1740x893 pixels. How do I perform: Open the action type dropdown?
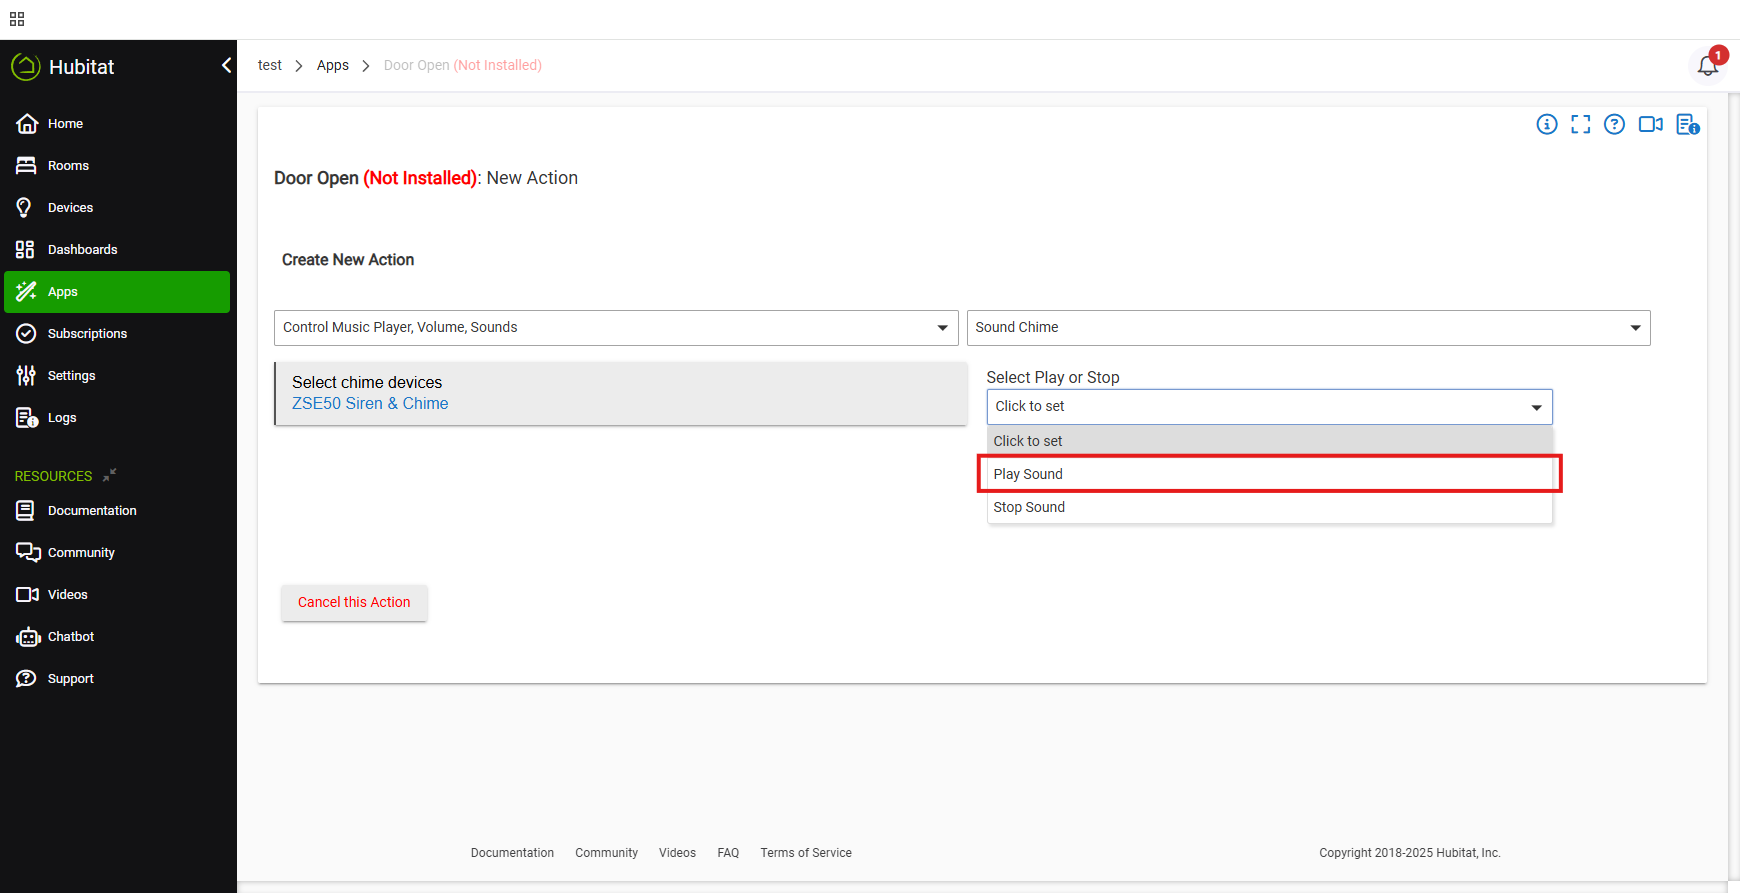(615, 328)
